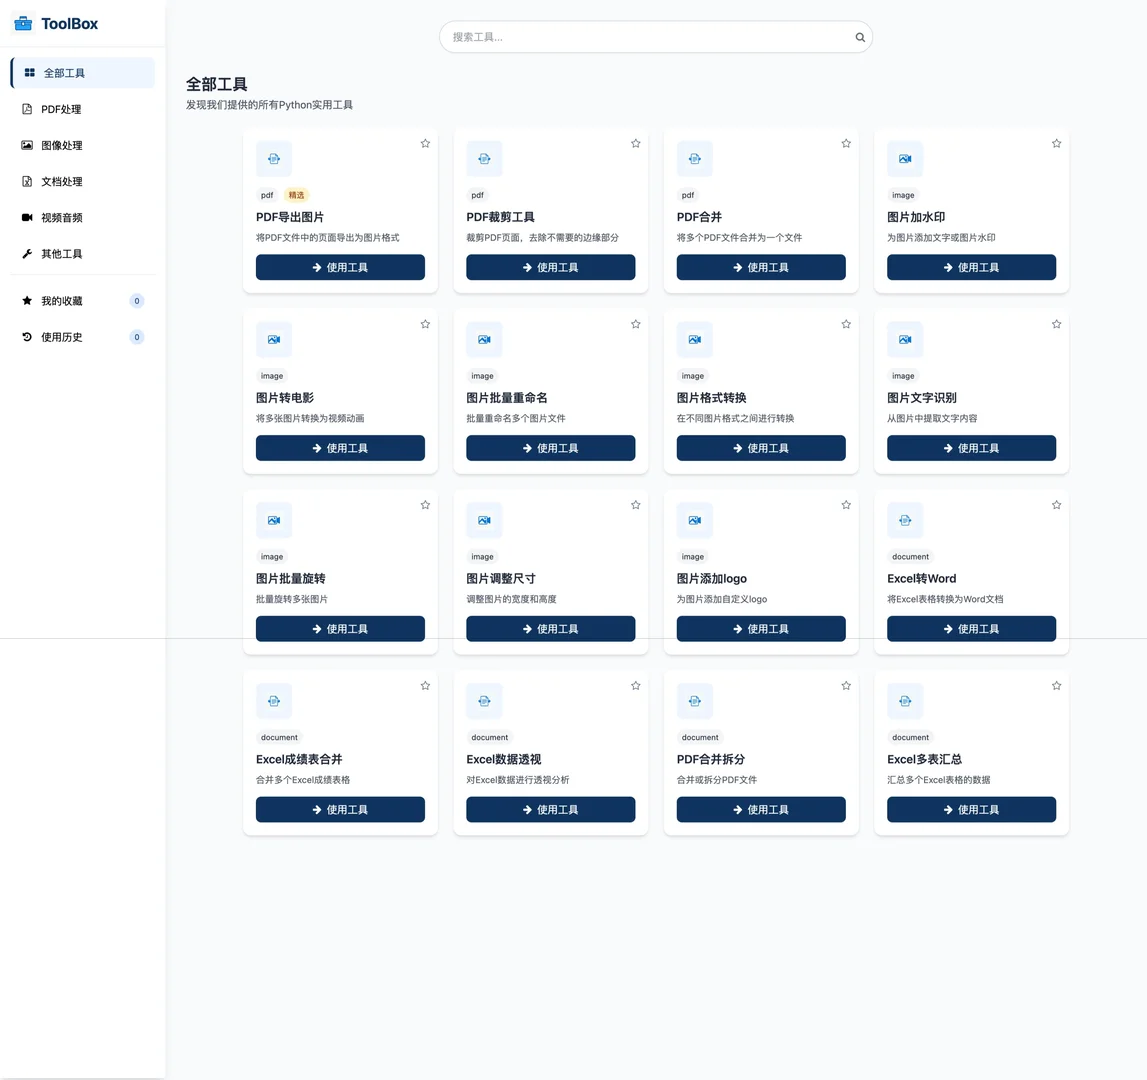1147x1080 pixels.
Task: Star the PDF合并 tool
Action: pyautogui.click(x=846, y=143)
